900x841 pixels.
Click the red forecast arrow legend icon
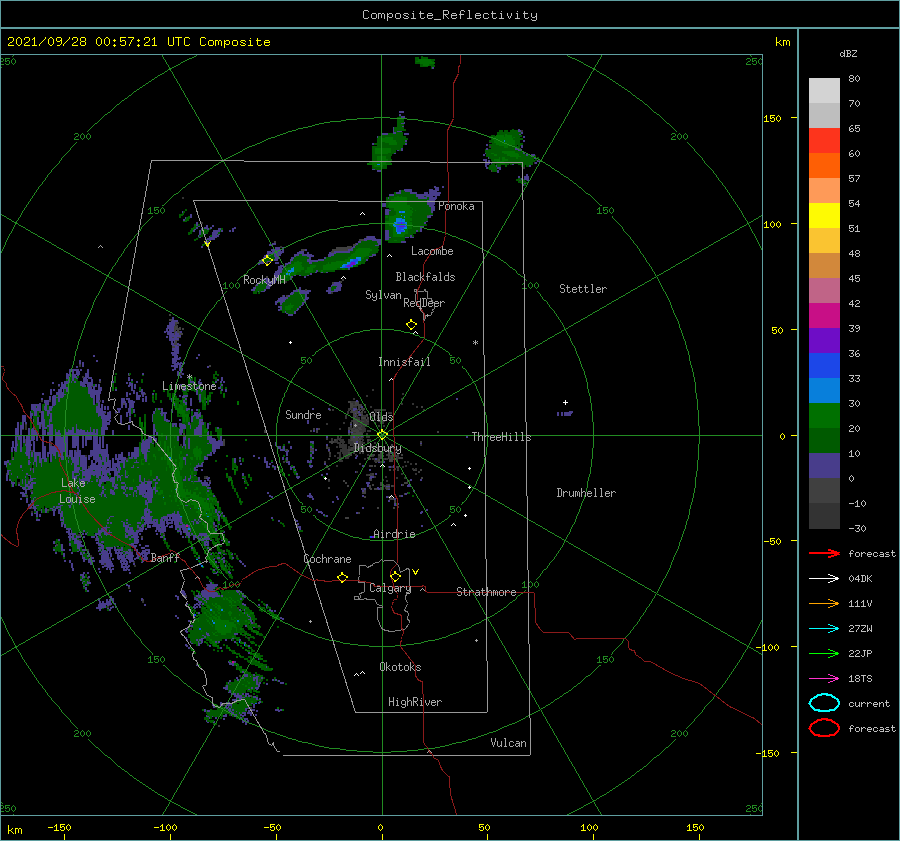pyautogui.click(x=824, y=553)
